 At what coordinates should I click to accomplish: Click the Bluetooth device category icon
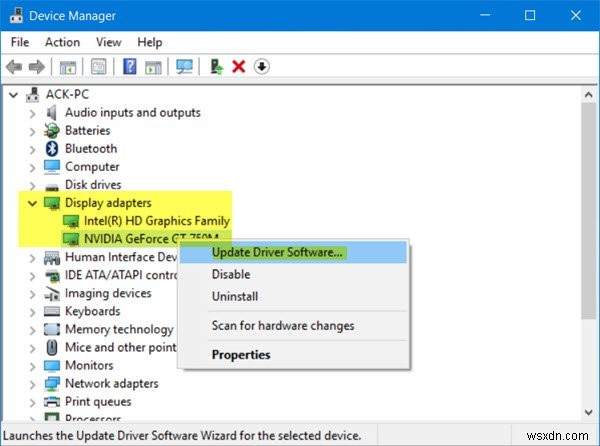tap(52, 148)
